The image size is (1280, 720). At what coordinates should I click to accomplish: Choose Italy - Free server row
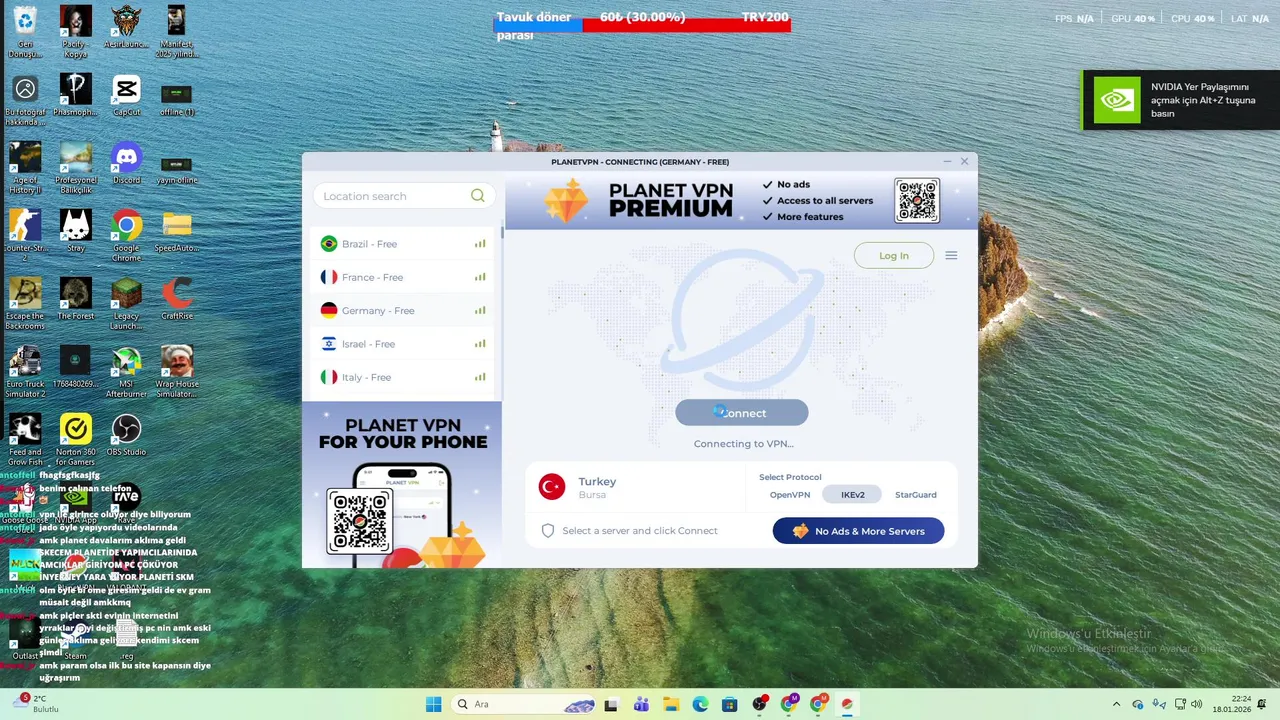point(402,377)
